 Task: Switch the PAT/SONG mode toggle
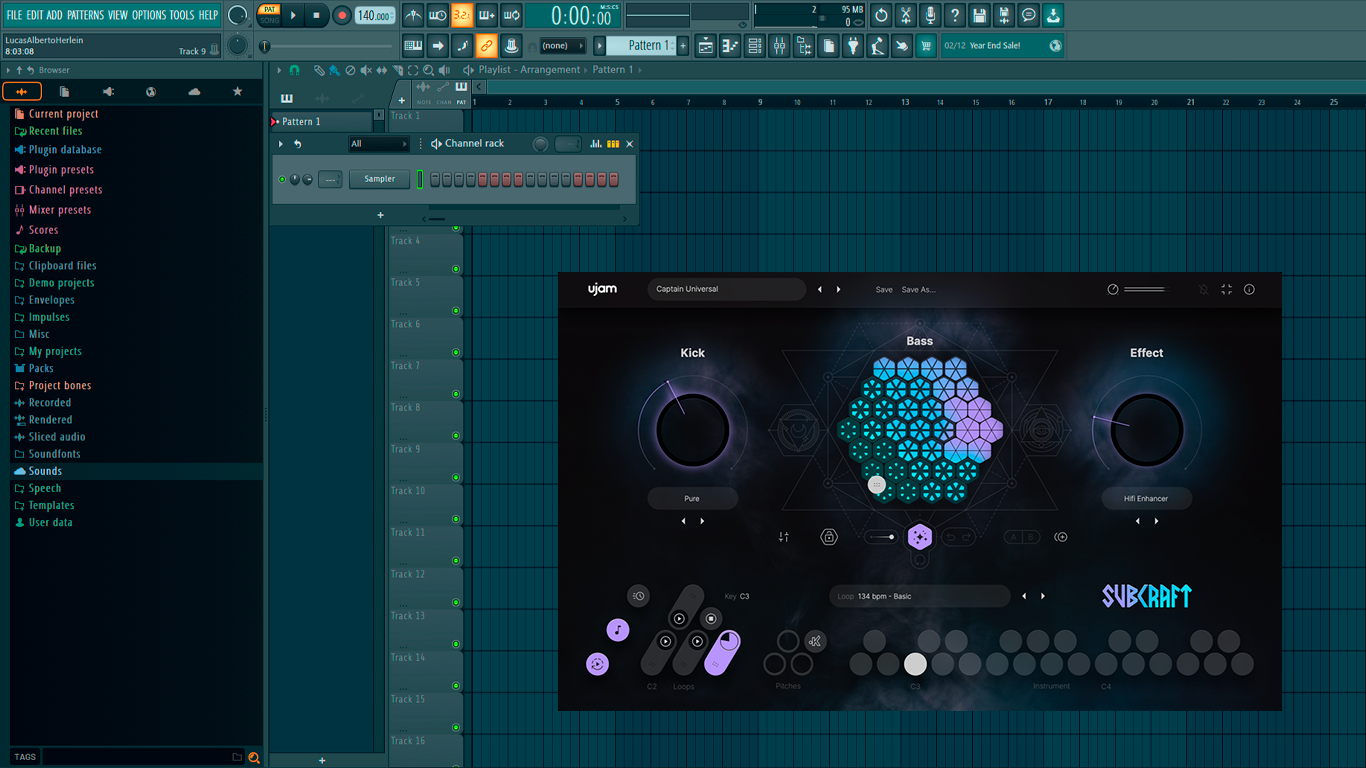coord(269,15)
